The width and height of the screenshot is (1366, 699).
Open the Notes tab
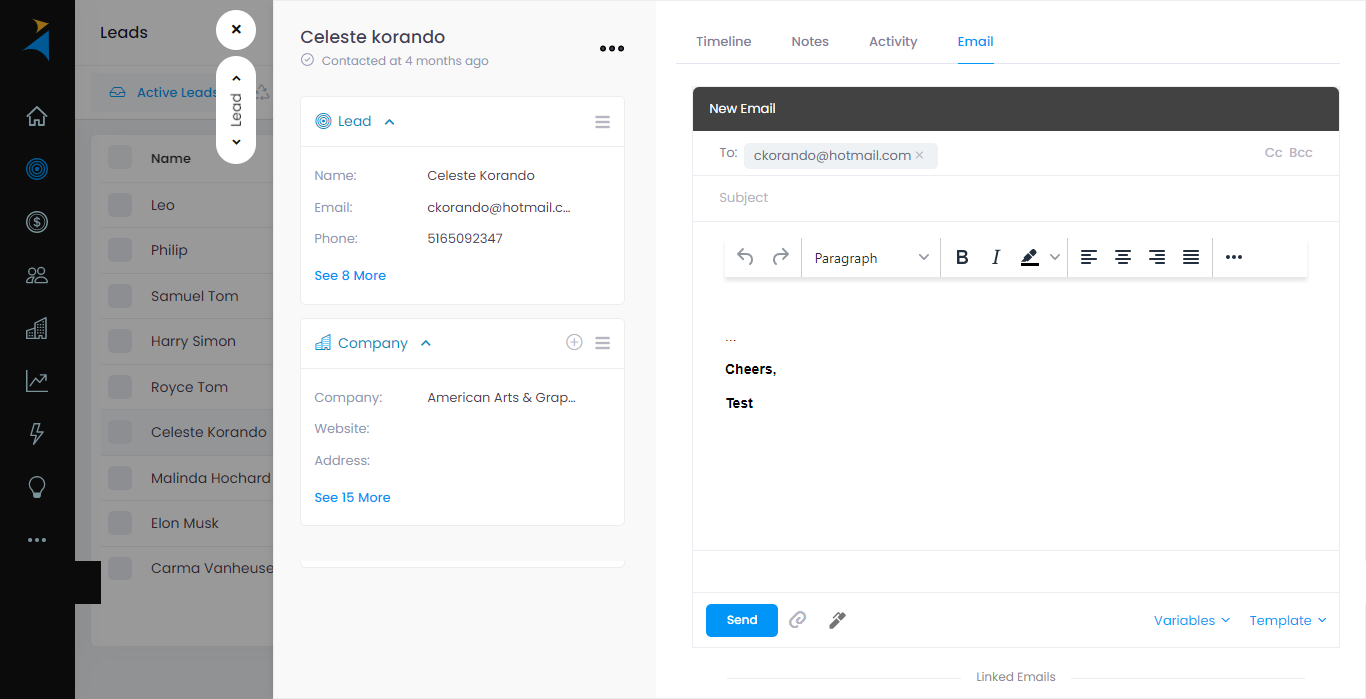809,41
